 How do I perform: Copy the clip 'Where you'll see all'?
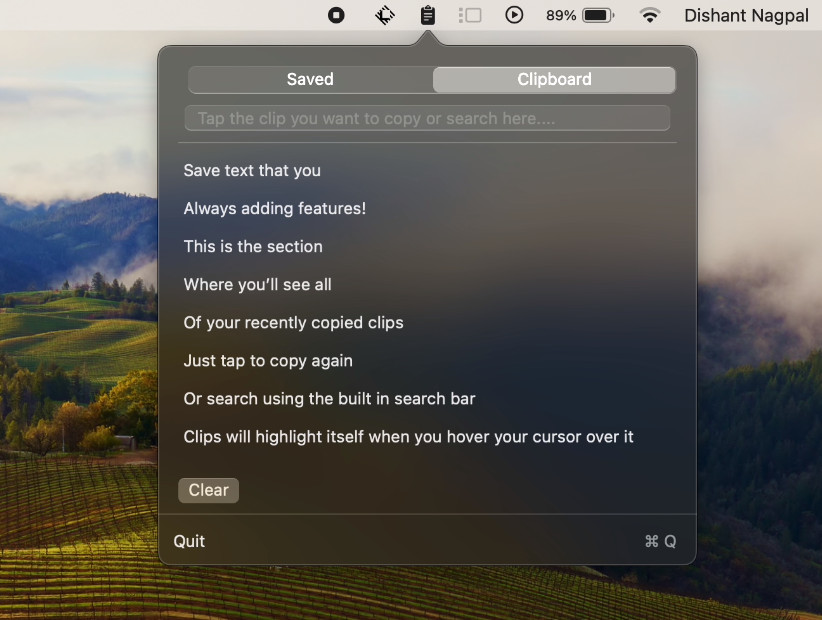[x=257, y=285]
